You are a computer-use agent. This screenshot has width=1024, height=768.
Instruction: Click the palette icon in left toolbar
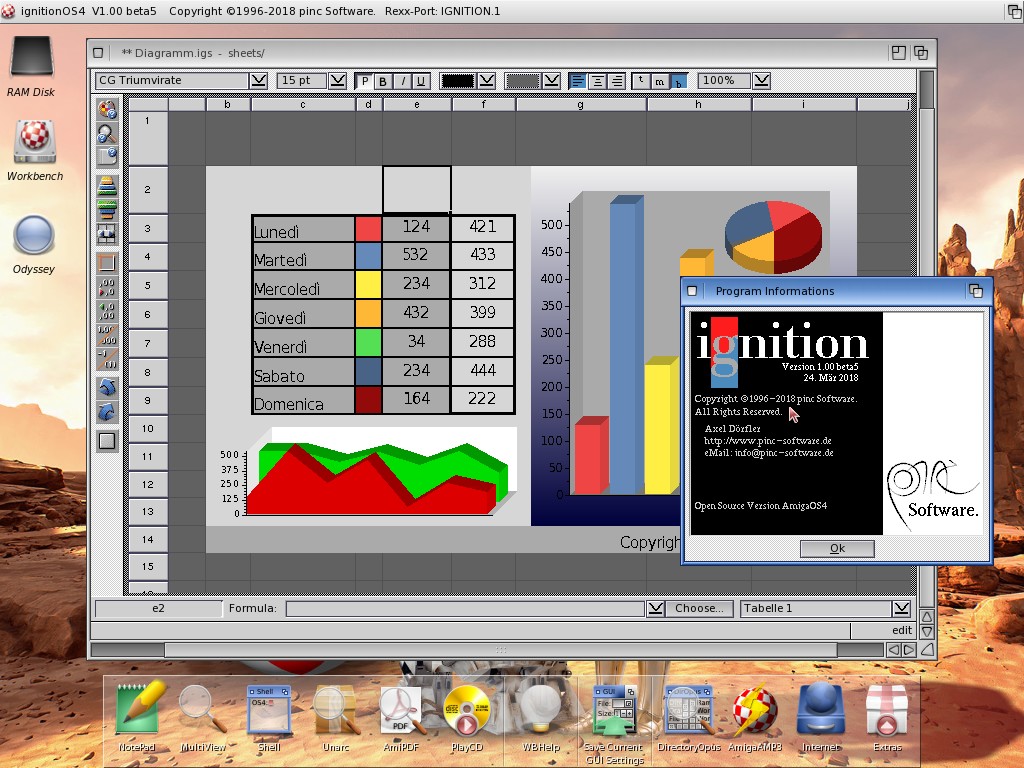(107, 109)
